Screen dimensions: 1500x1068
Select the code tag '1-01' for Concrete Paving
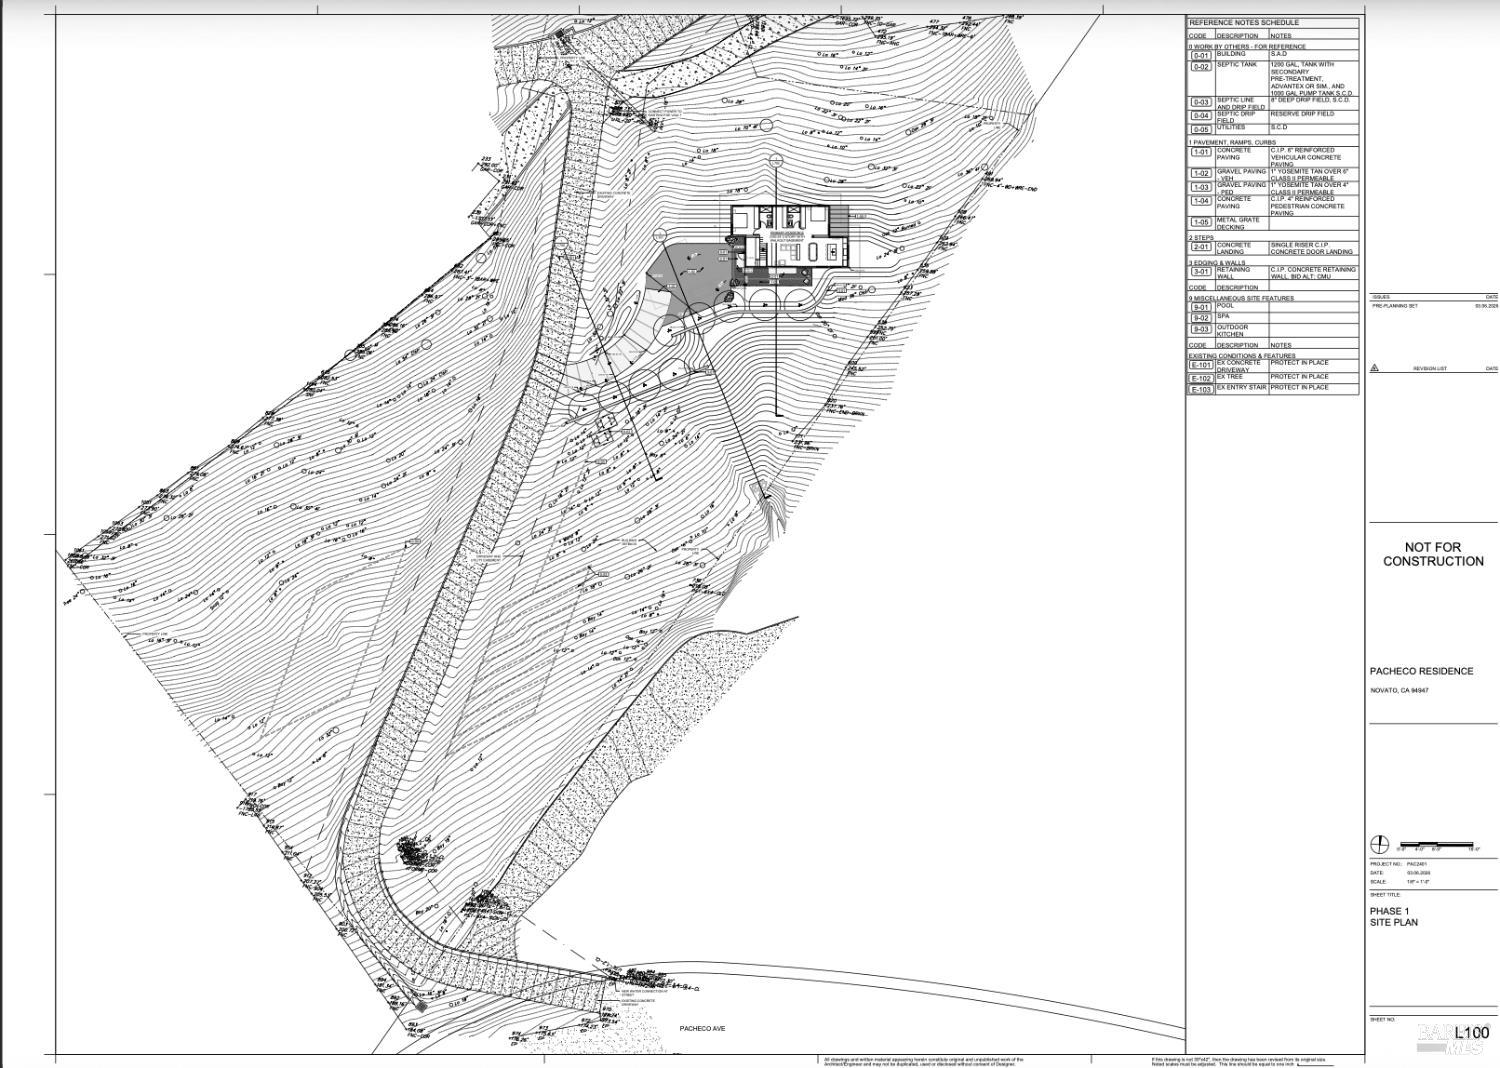pos(1201,154)
